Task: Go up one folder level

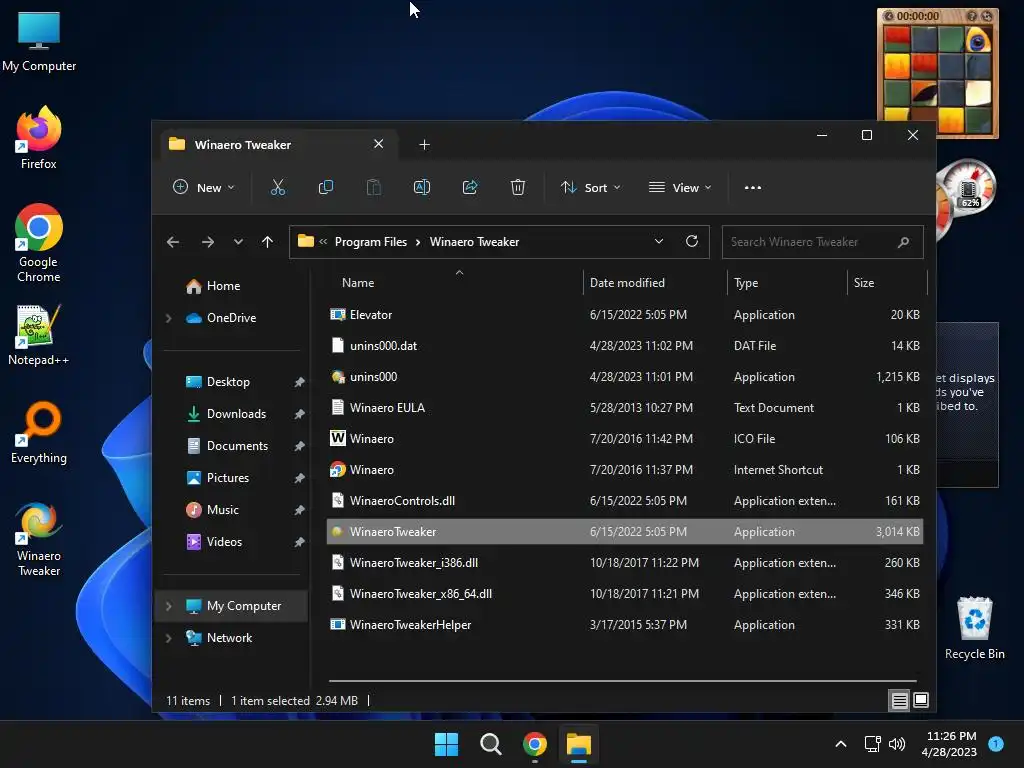Action: (267, 242)
